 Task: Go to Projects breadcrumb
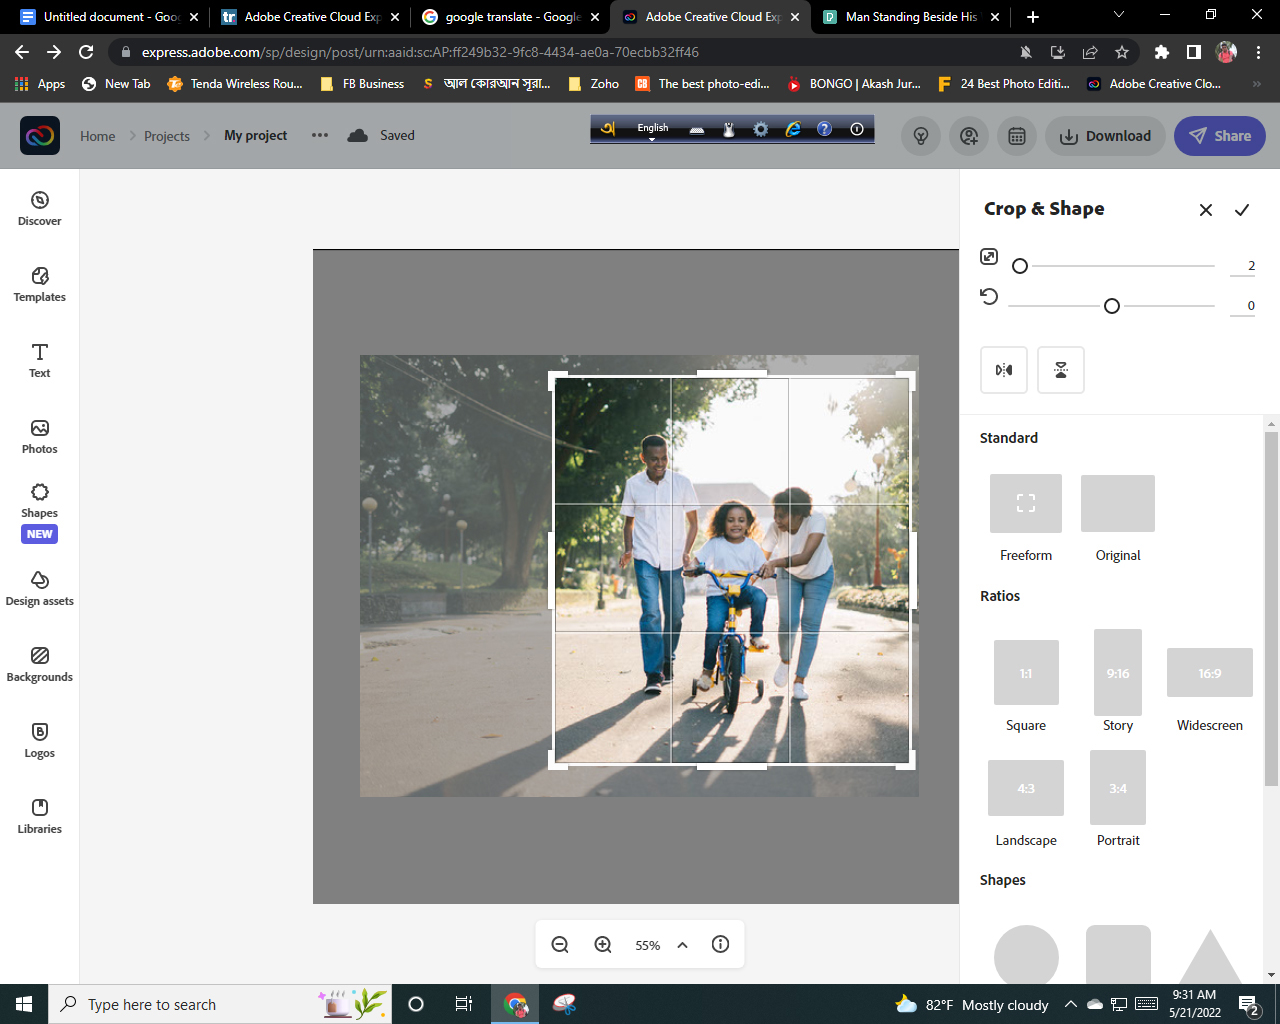167,136
